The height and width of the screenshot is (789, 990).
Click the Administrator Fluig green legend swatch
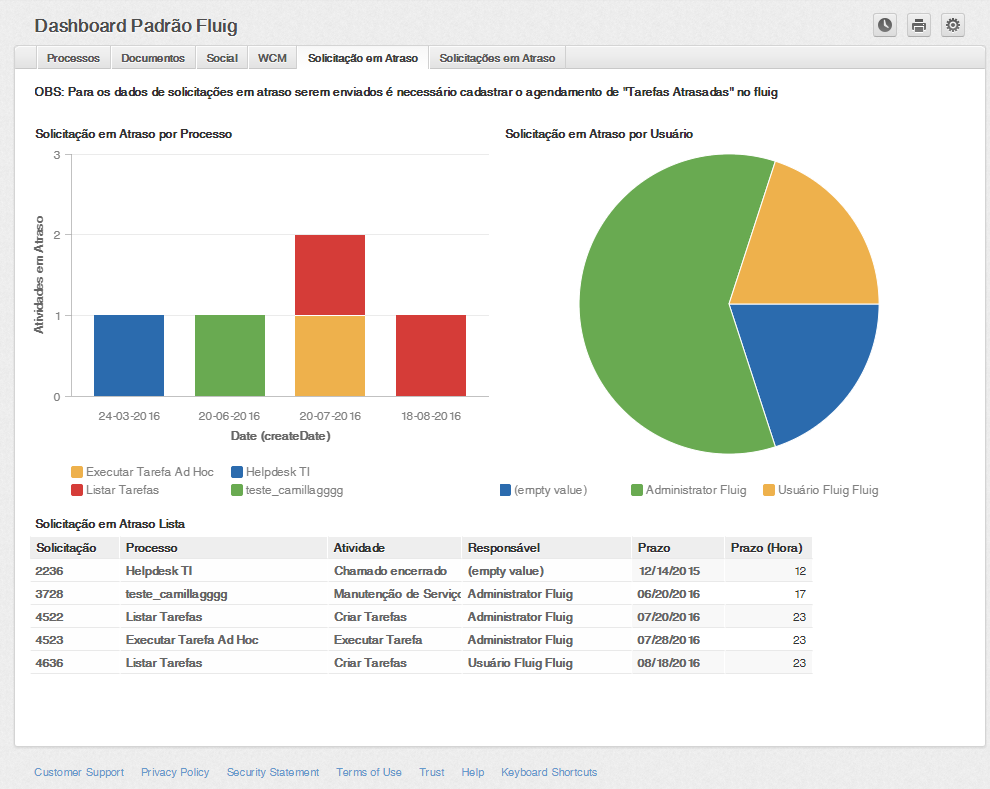(x=636, y=490)
